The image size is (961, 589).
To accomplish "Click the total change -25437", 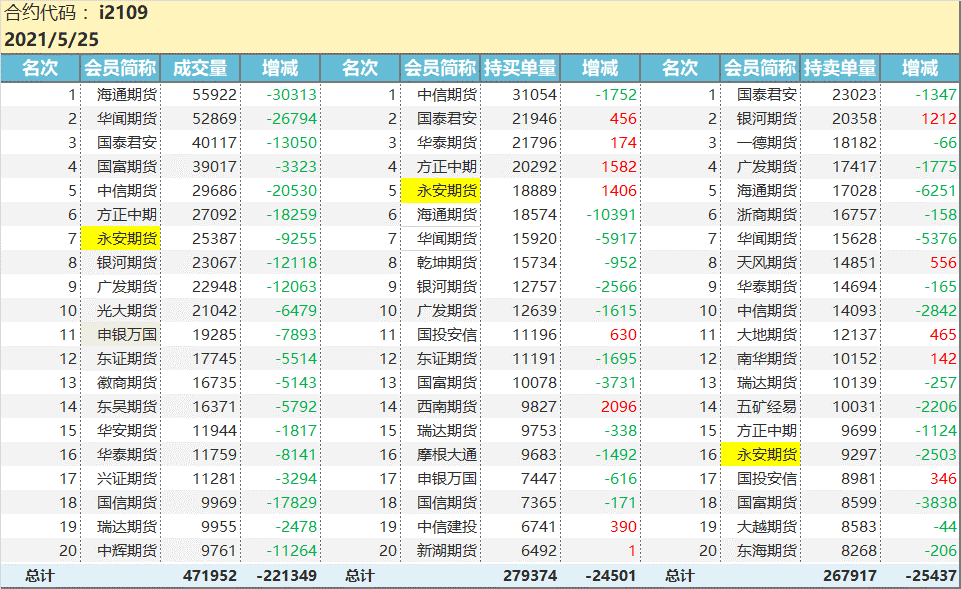I will 931,576.
